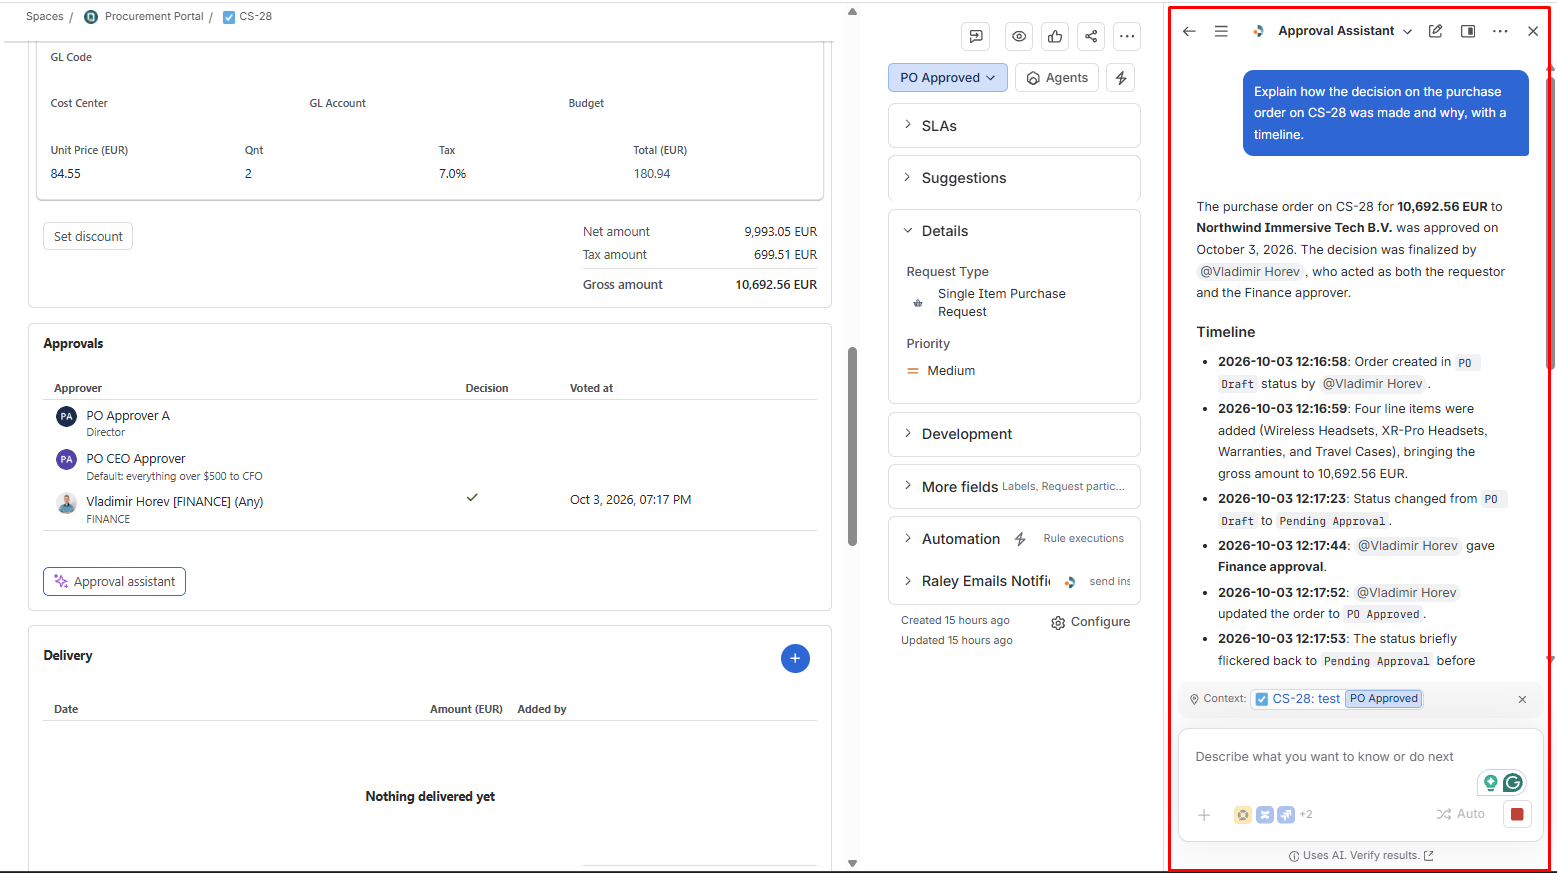Click the Configure gear link
Screen dimensions: 1557x873
[1090, 622]
